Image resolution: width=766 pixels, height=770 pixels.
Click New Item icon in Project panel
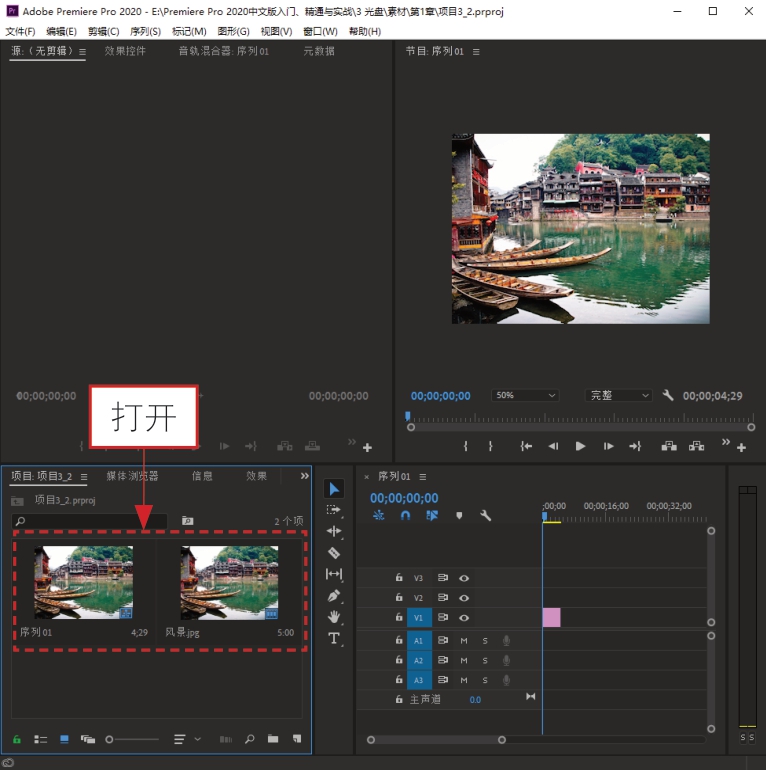click(297, 739)
